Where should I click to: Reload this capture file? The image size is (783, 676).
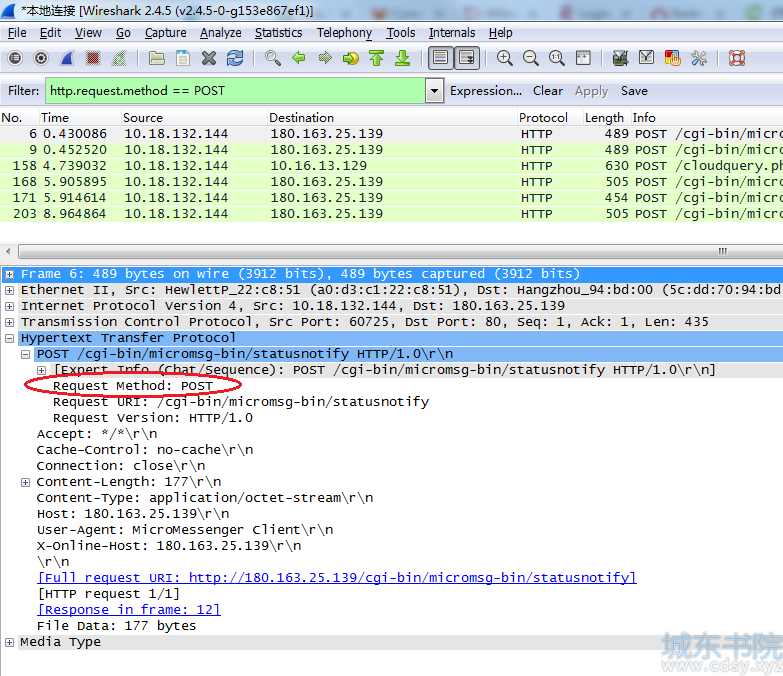235,58
